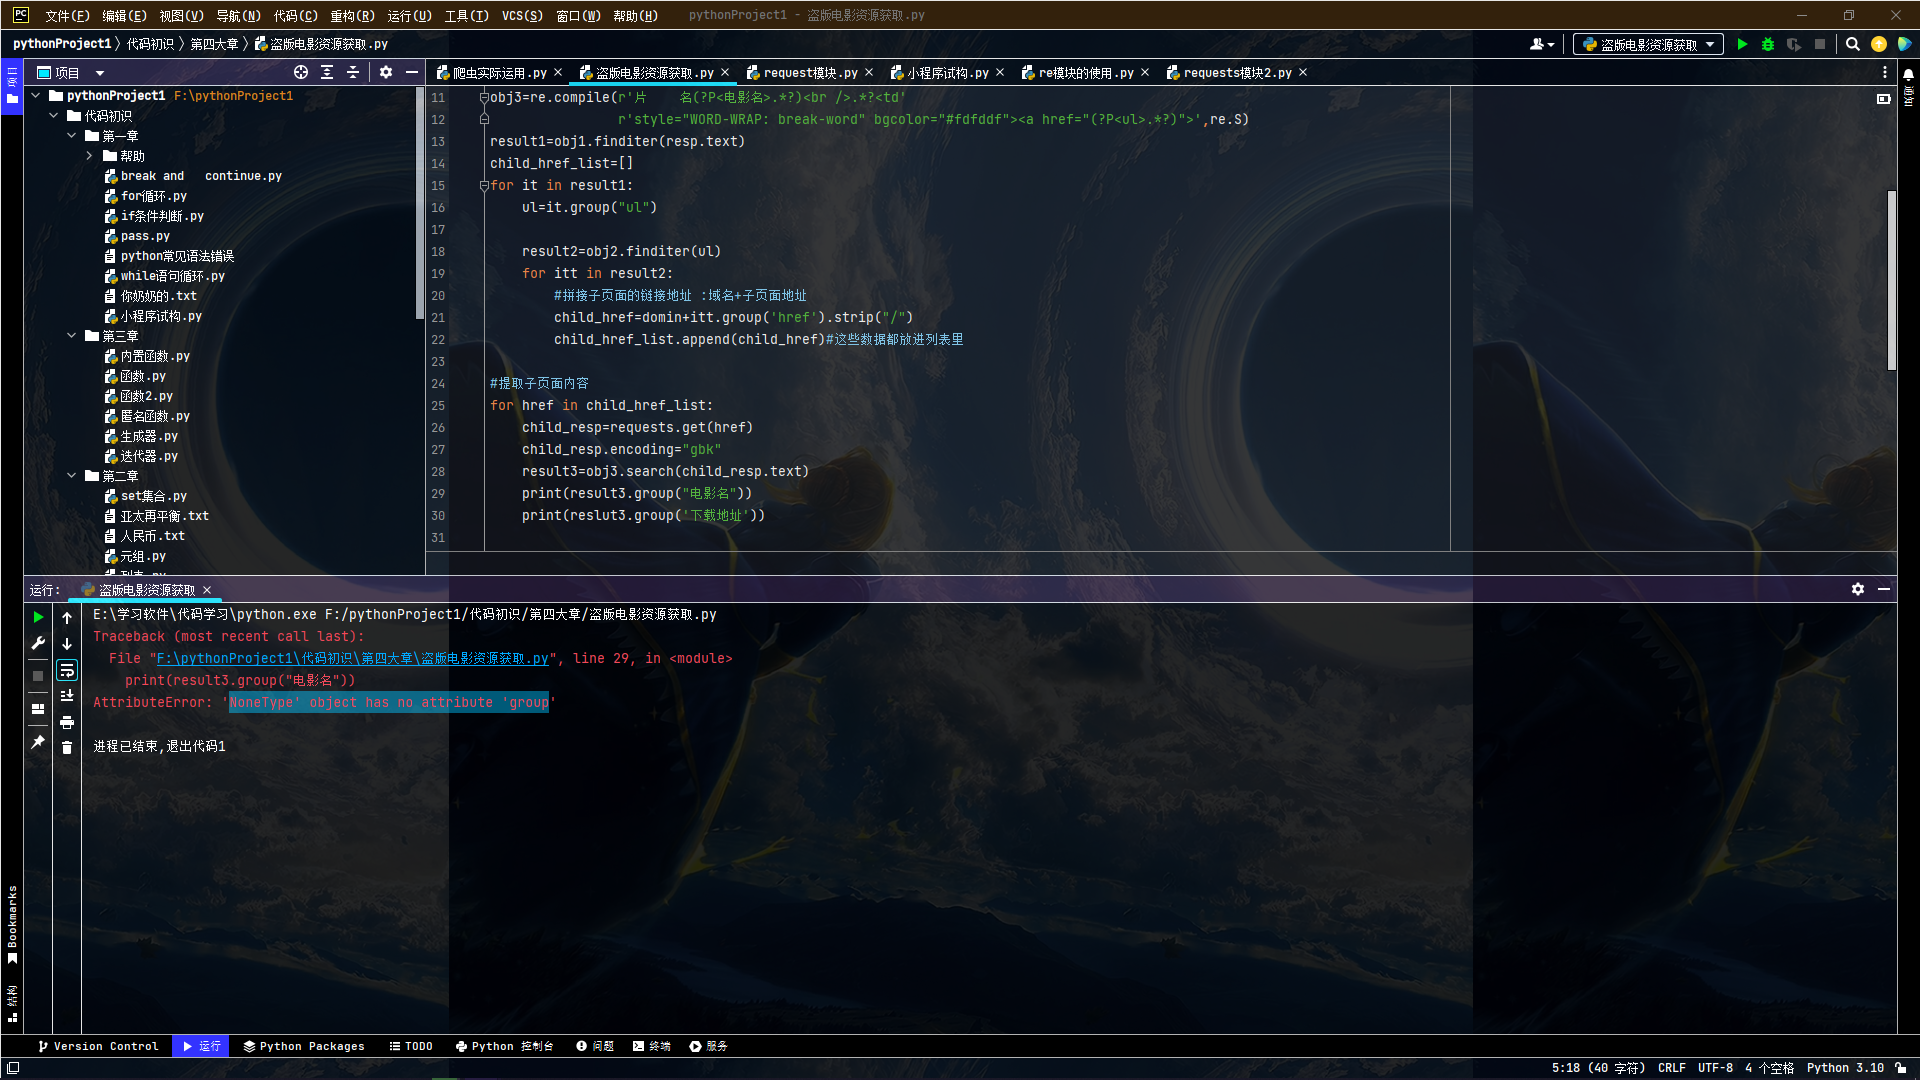Open the Python Packages tool window
Screen dimensions: 1920x1080
tap(304, 1046)
